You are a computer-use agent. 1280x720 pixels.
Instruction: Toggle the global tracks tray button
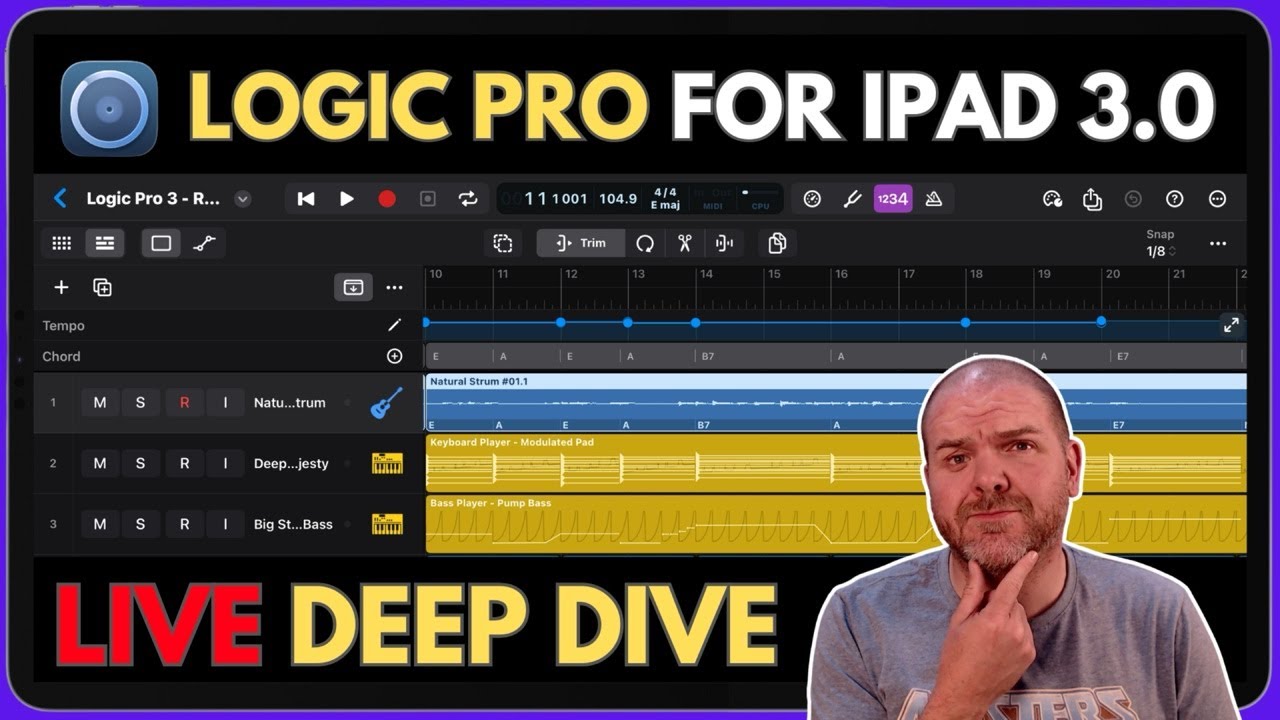pos(353,288)
